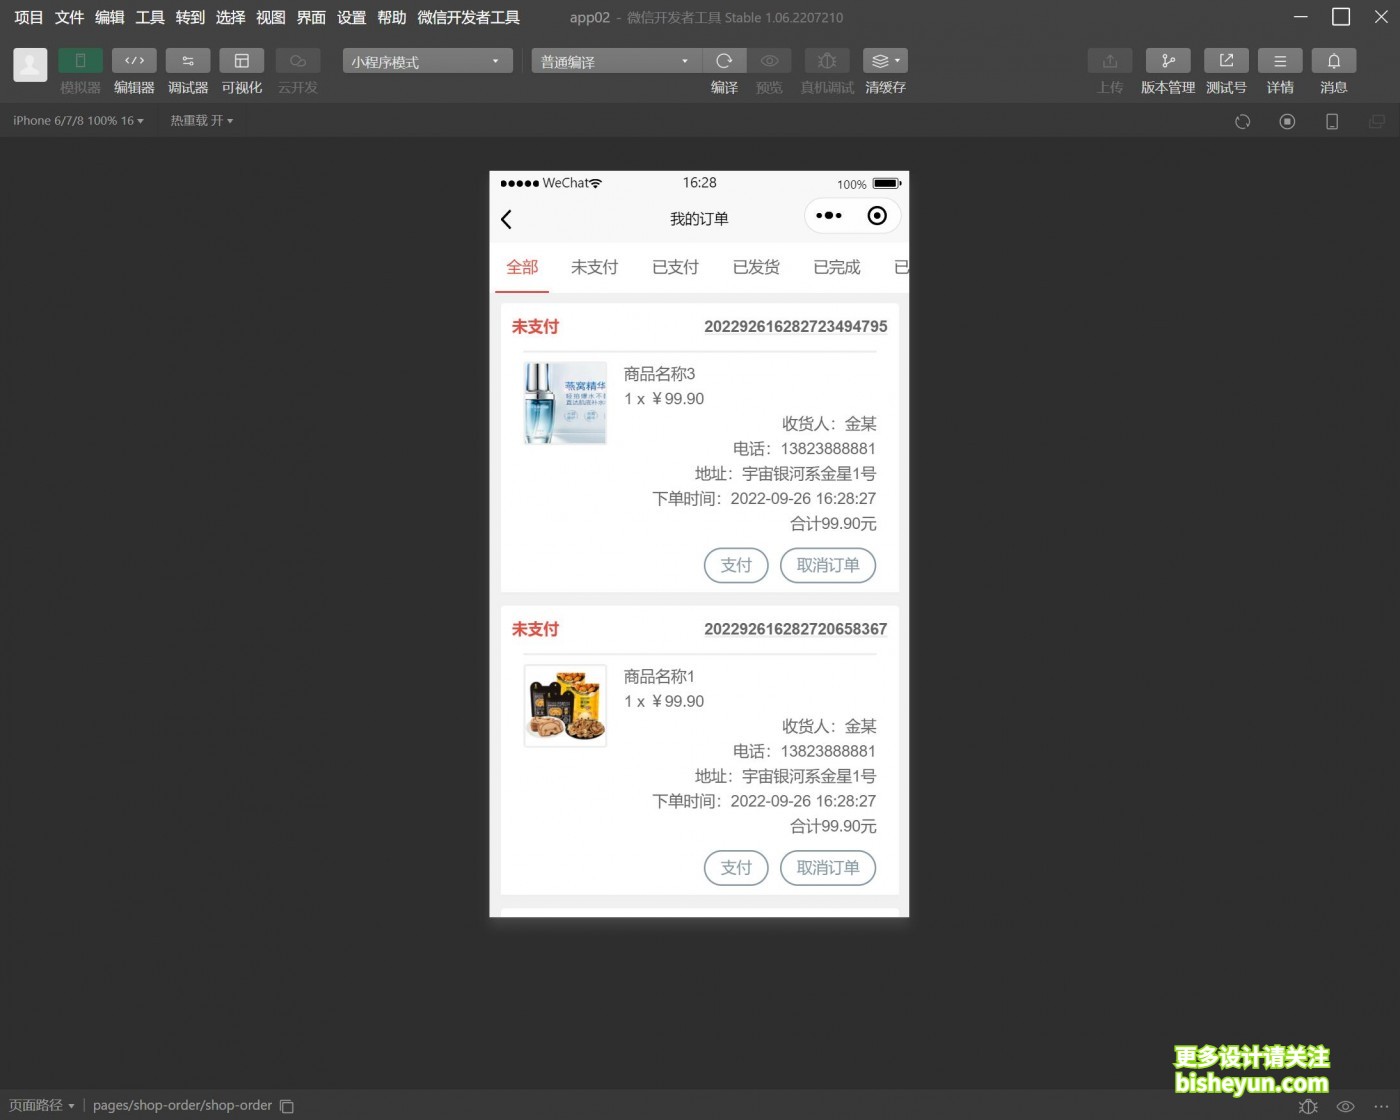Toggle the editor panel button

point(134,61)
